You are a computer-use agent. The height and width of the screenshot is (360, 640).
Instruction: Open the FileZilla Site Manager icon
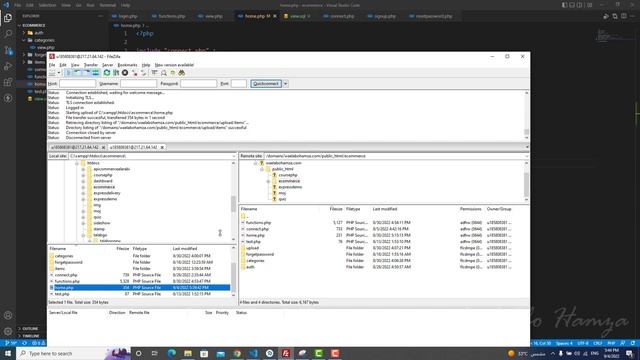pos(52,73)
